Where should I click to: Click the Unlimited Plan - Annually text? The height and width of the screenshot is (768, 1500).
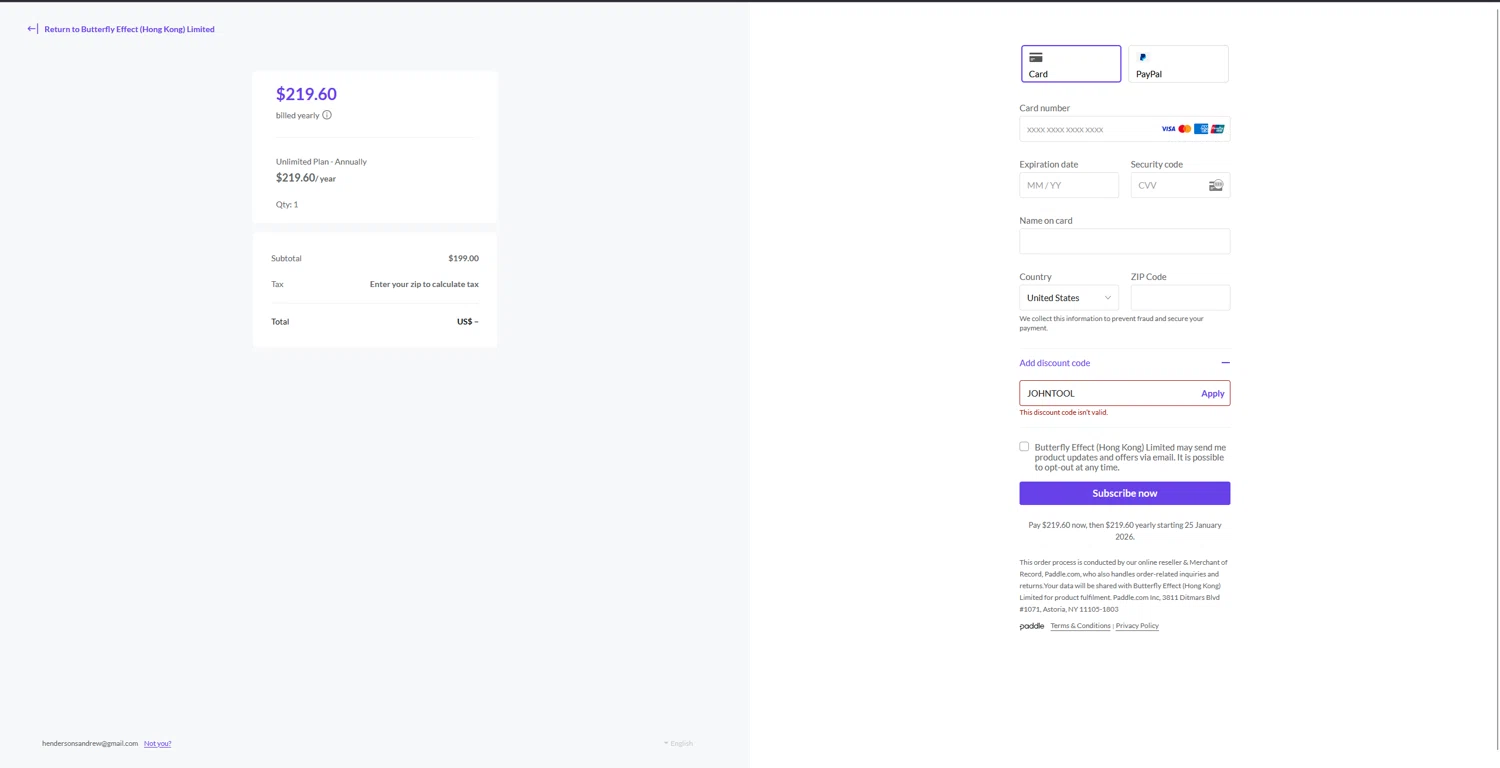(321, 162)
